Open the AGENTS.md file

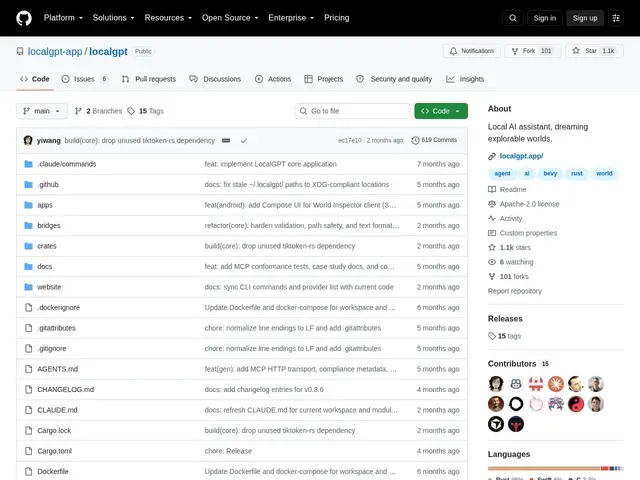point(58,369)
